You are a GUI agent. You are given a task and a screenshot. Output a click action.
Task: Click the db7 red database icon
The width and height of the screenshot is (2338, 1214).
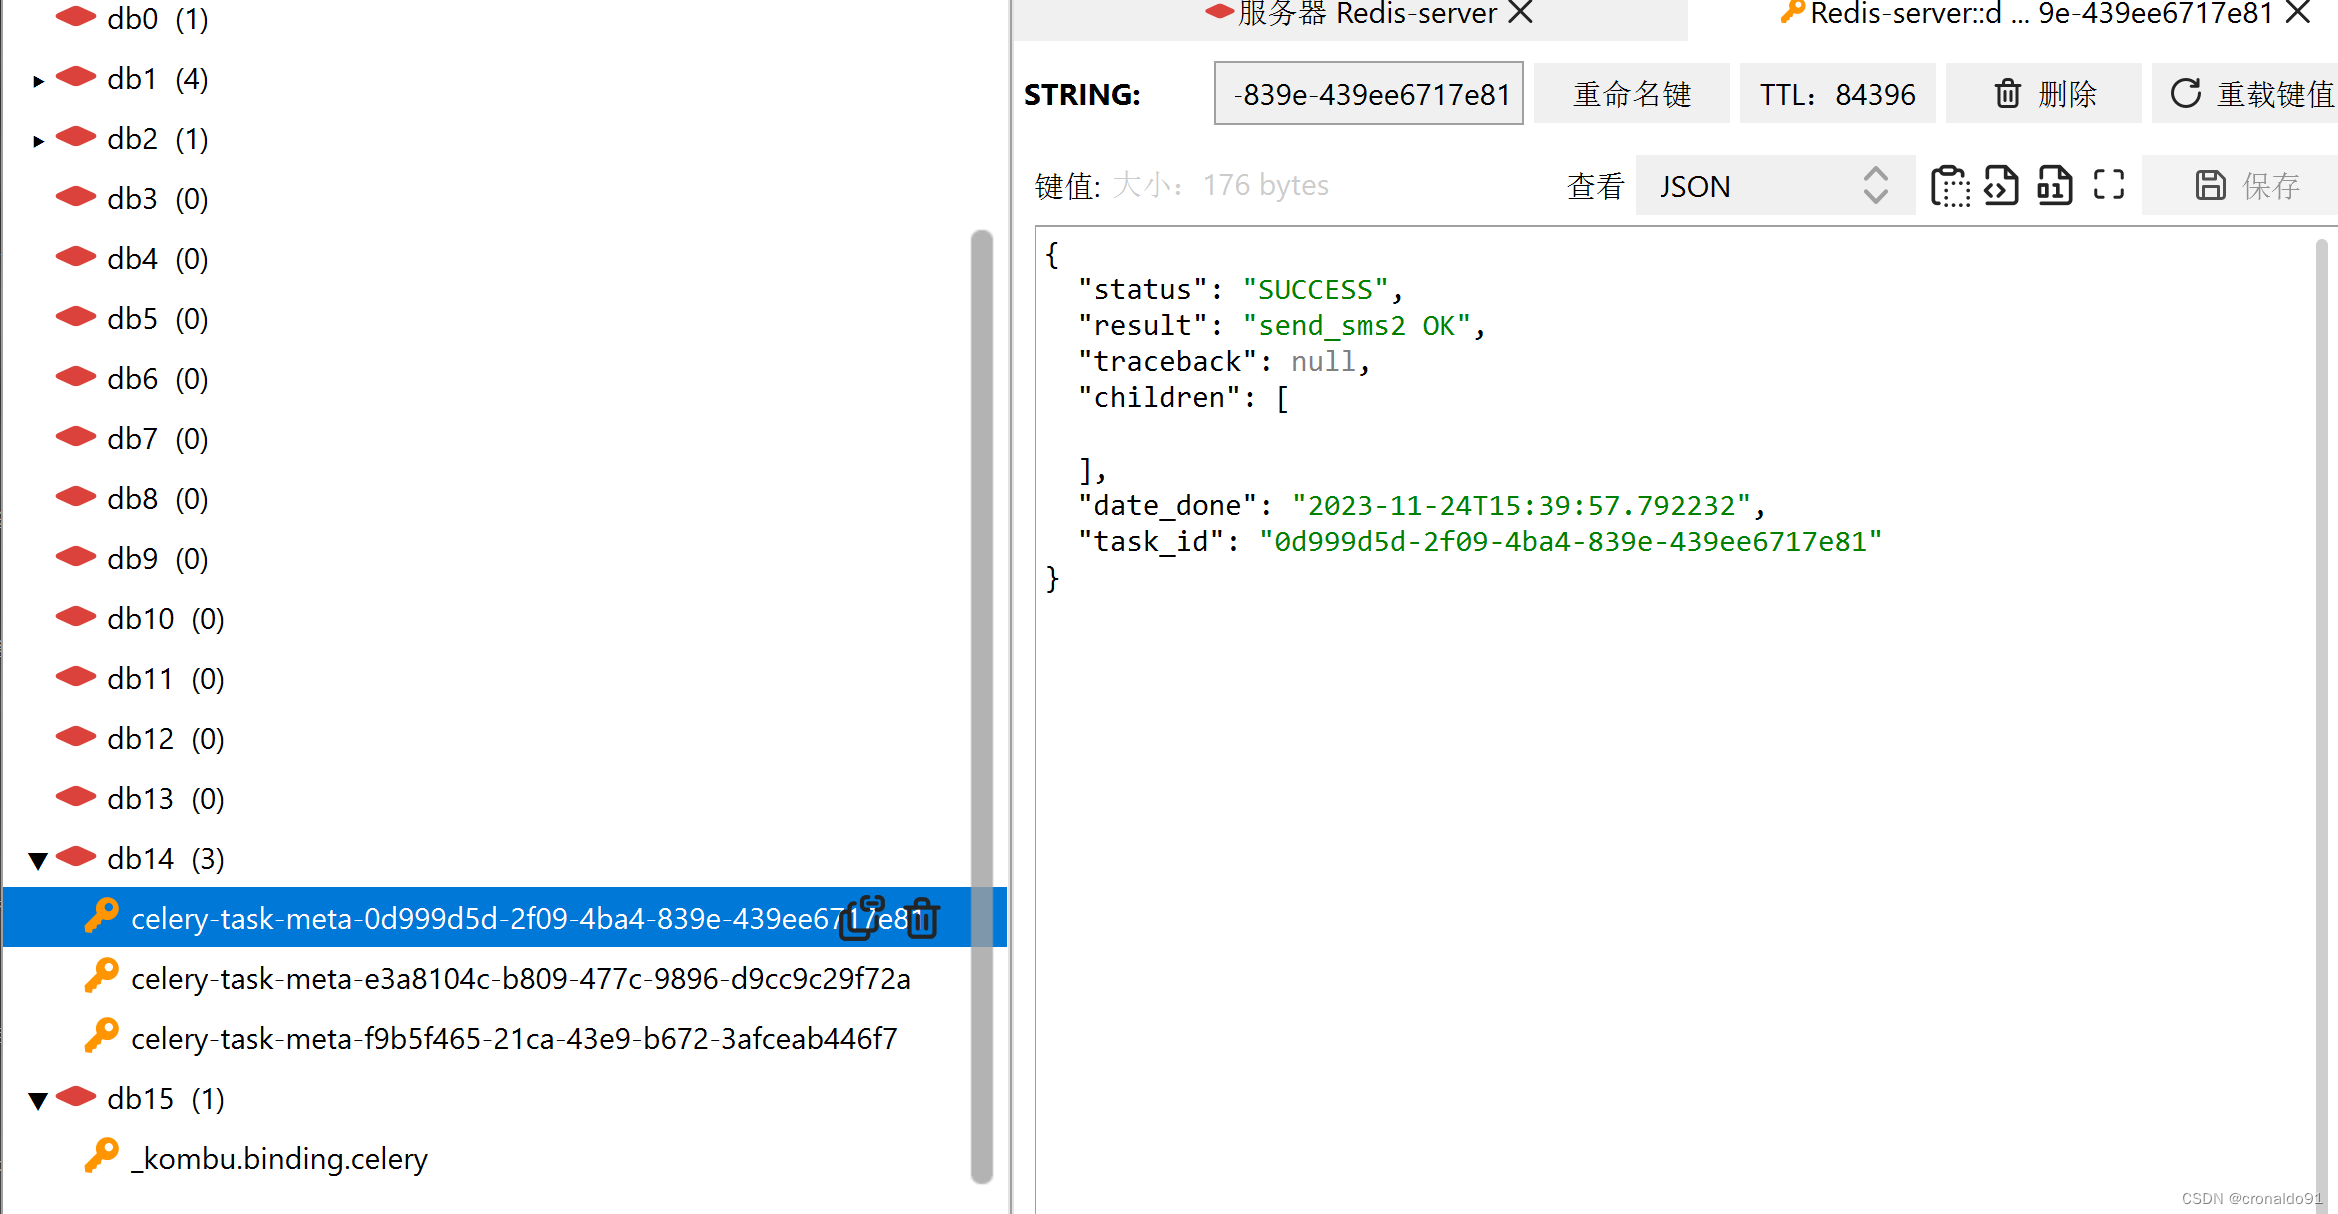point(76,437)
